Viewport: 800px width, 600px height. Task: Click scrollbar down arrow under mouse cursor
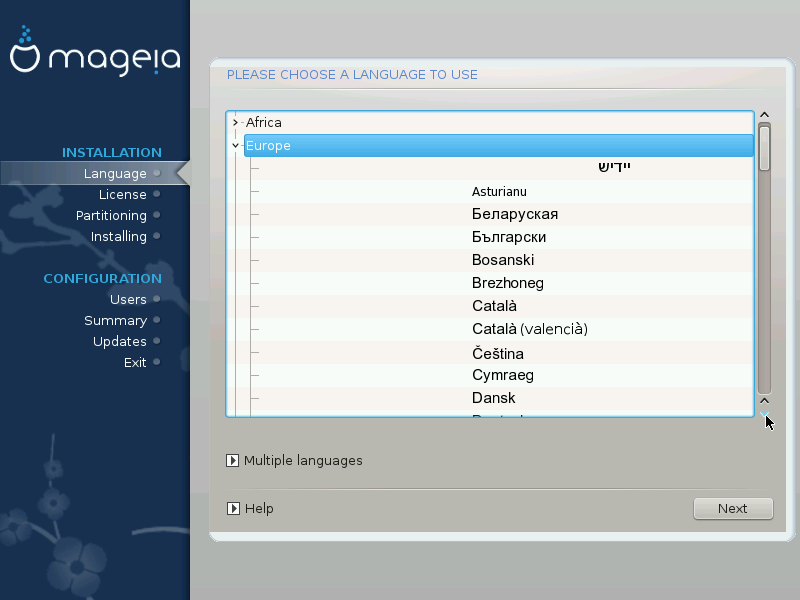click(x=764, y=414)
